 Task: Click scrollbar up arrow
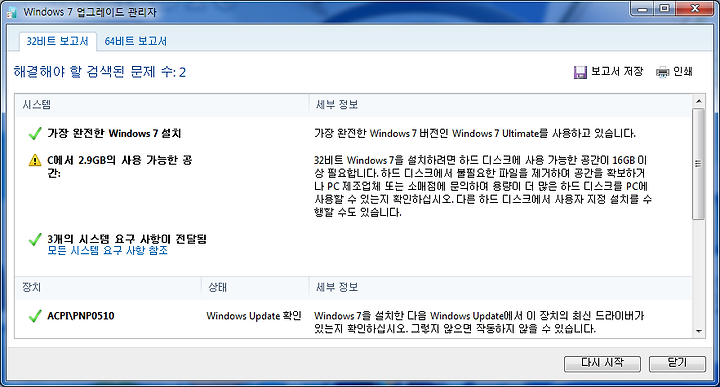(x=698, y=101)
